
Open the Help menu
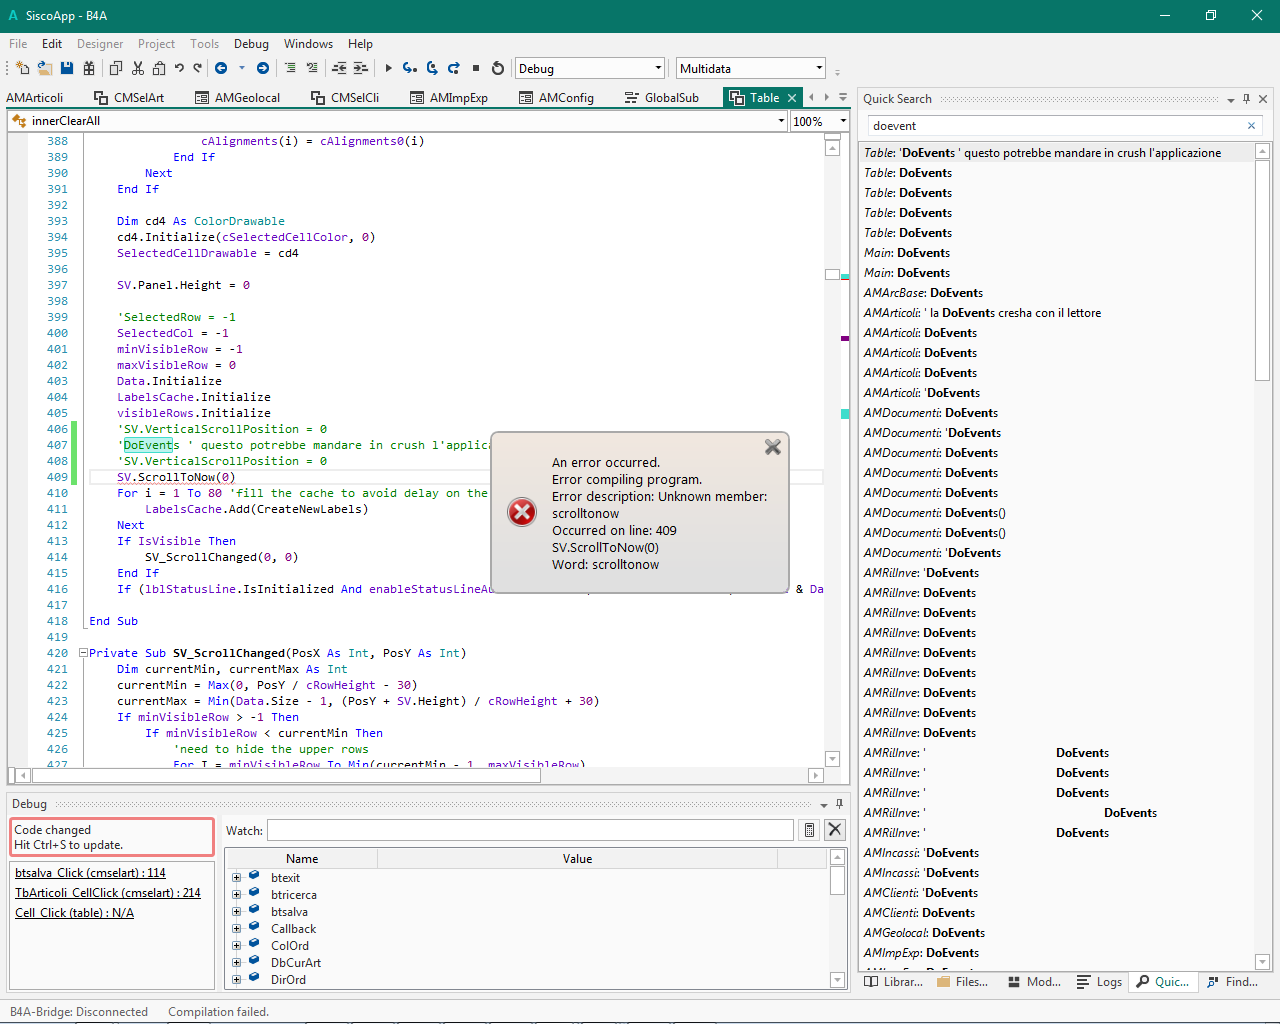click(x=360, y=44)
